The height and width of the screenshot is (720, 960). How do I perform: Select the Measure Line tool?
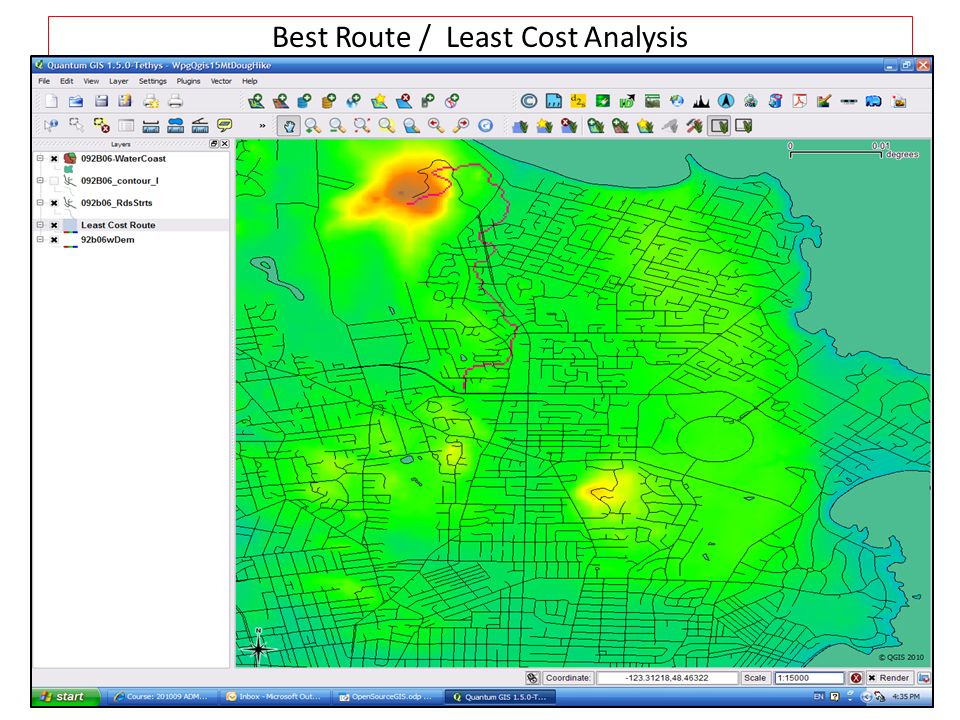[151, 126]
